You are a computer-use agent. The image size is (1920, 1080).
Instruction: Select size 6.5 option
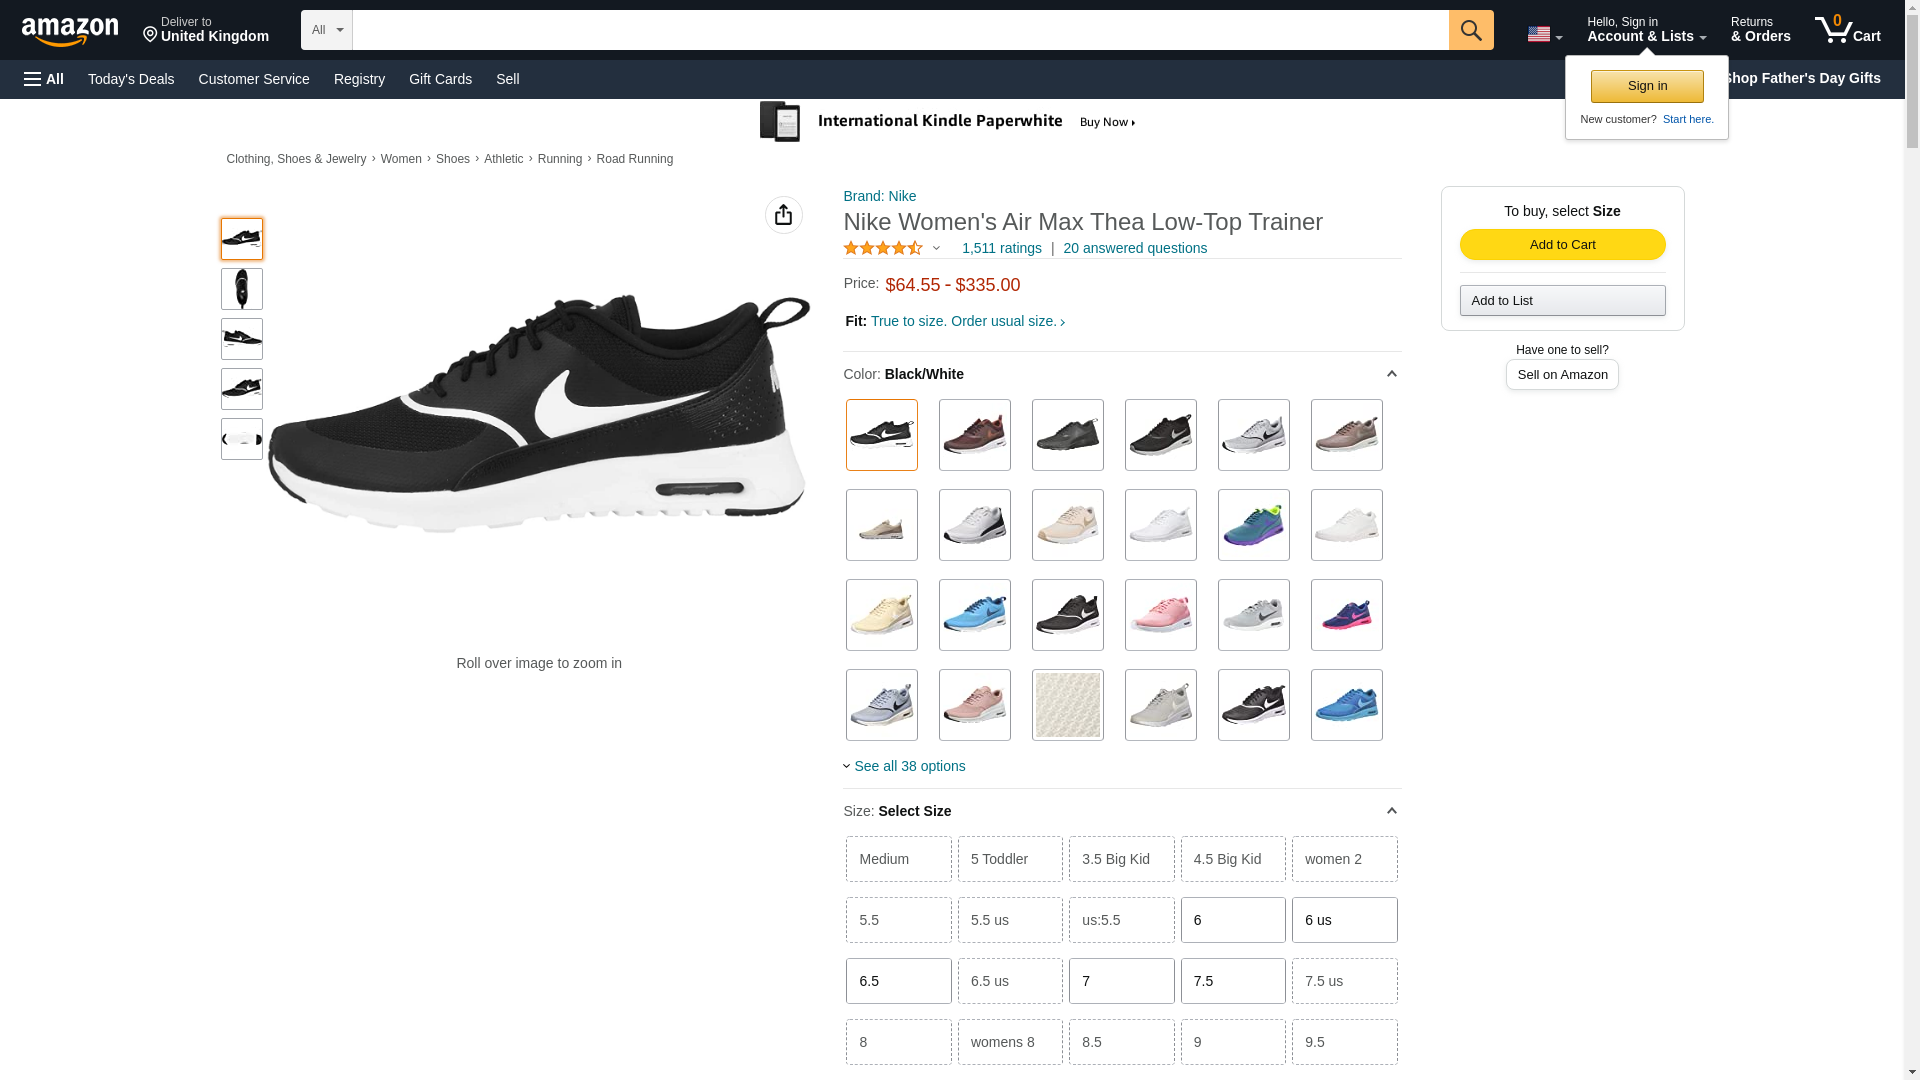[x=898, y=981]
